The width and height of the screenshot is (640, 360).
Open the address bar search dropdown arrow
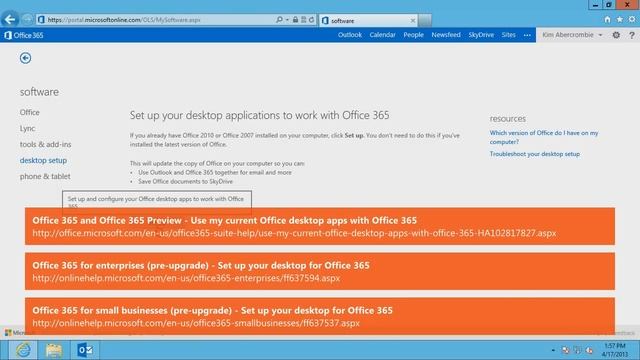tap(287, 20)
